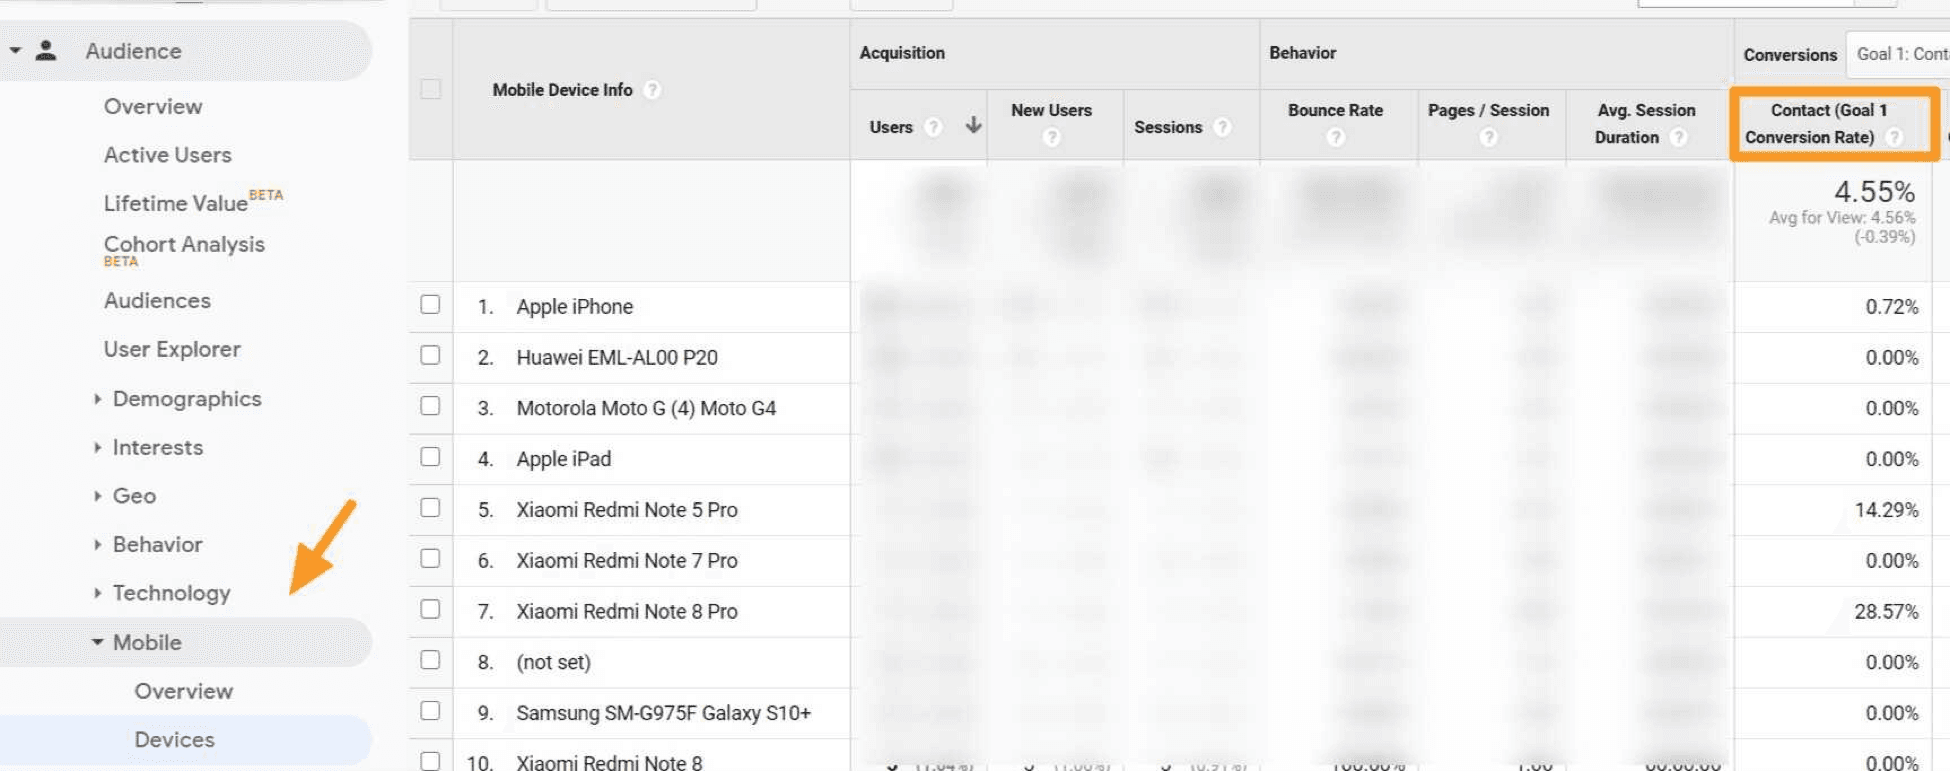Sort by Bounce Rate column header

pos(1335,110)
